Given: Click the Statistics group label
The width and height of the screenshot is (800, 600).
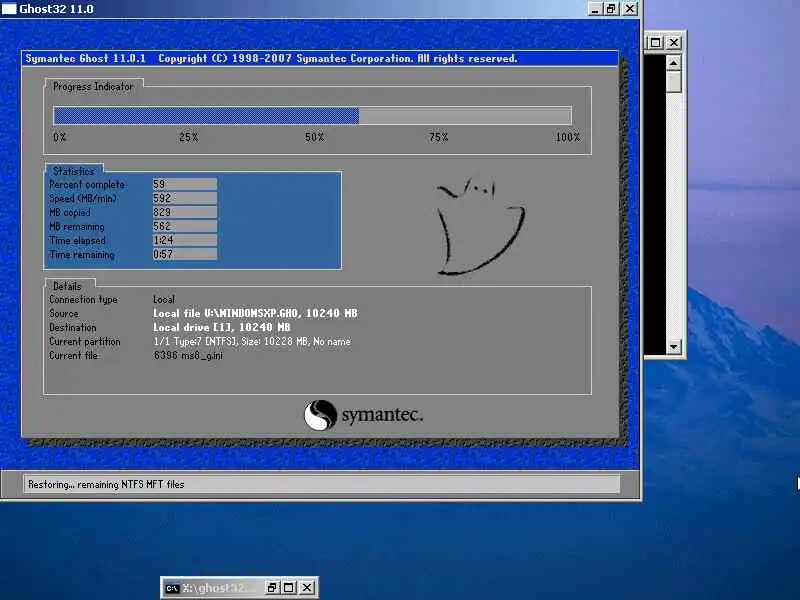Looking at the screenshot, I should [73, 171].
